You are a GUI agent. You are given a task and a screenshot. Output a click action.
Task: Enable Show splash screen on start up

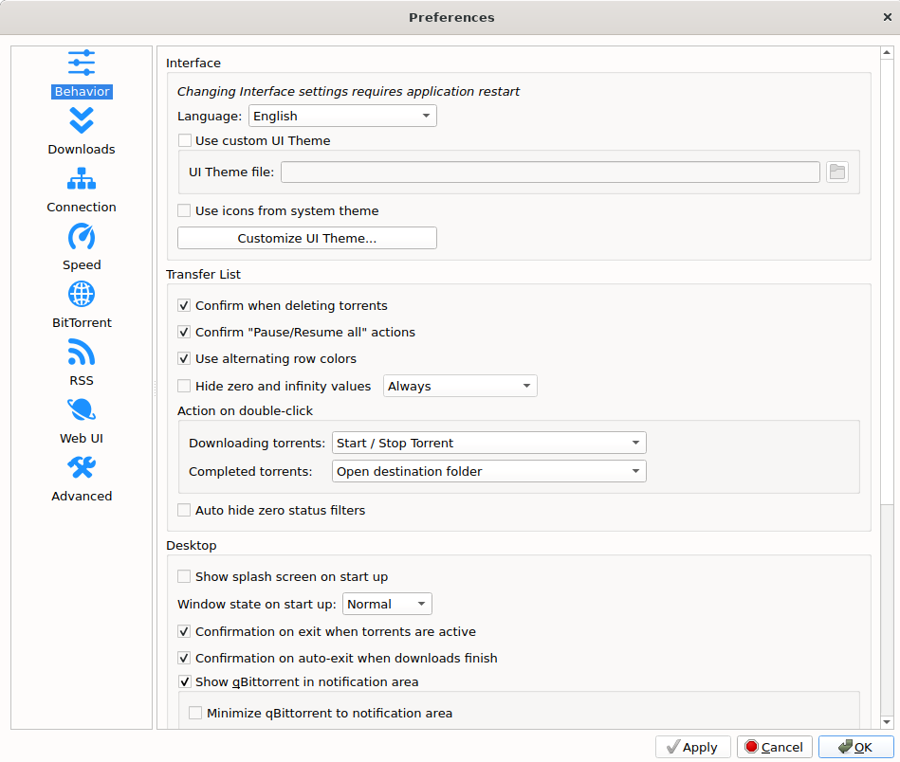point(184,576)
